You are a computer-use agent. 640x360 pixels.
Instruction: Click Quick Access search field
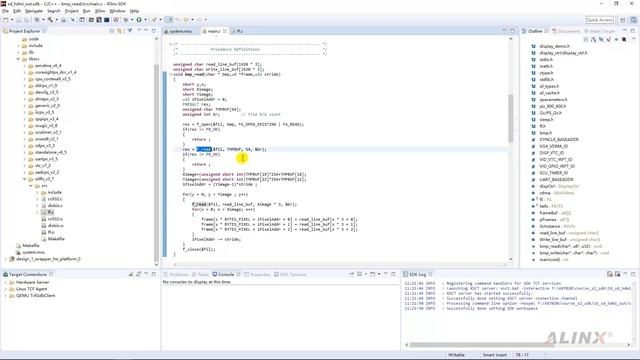[x=599, y=20]
